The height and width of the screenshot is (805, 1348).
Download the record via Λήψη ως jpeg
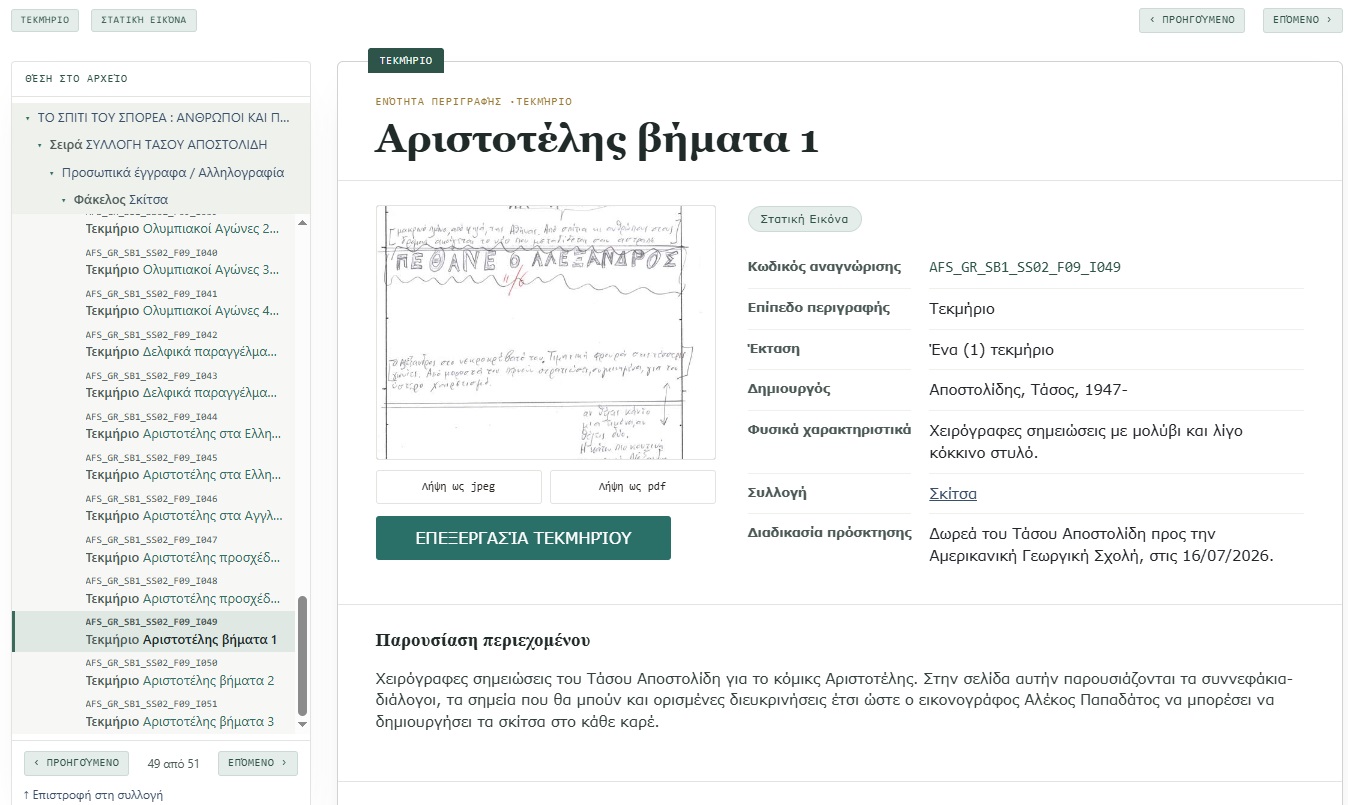coord(459,487)
